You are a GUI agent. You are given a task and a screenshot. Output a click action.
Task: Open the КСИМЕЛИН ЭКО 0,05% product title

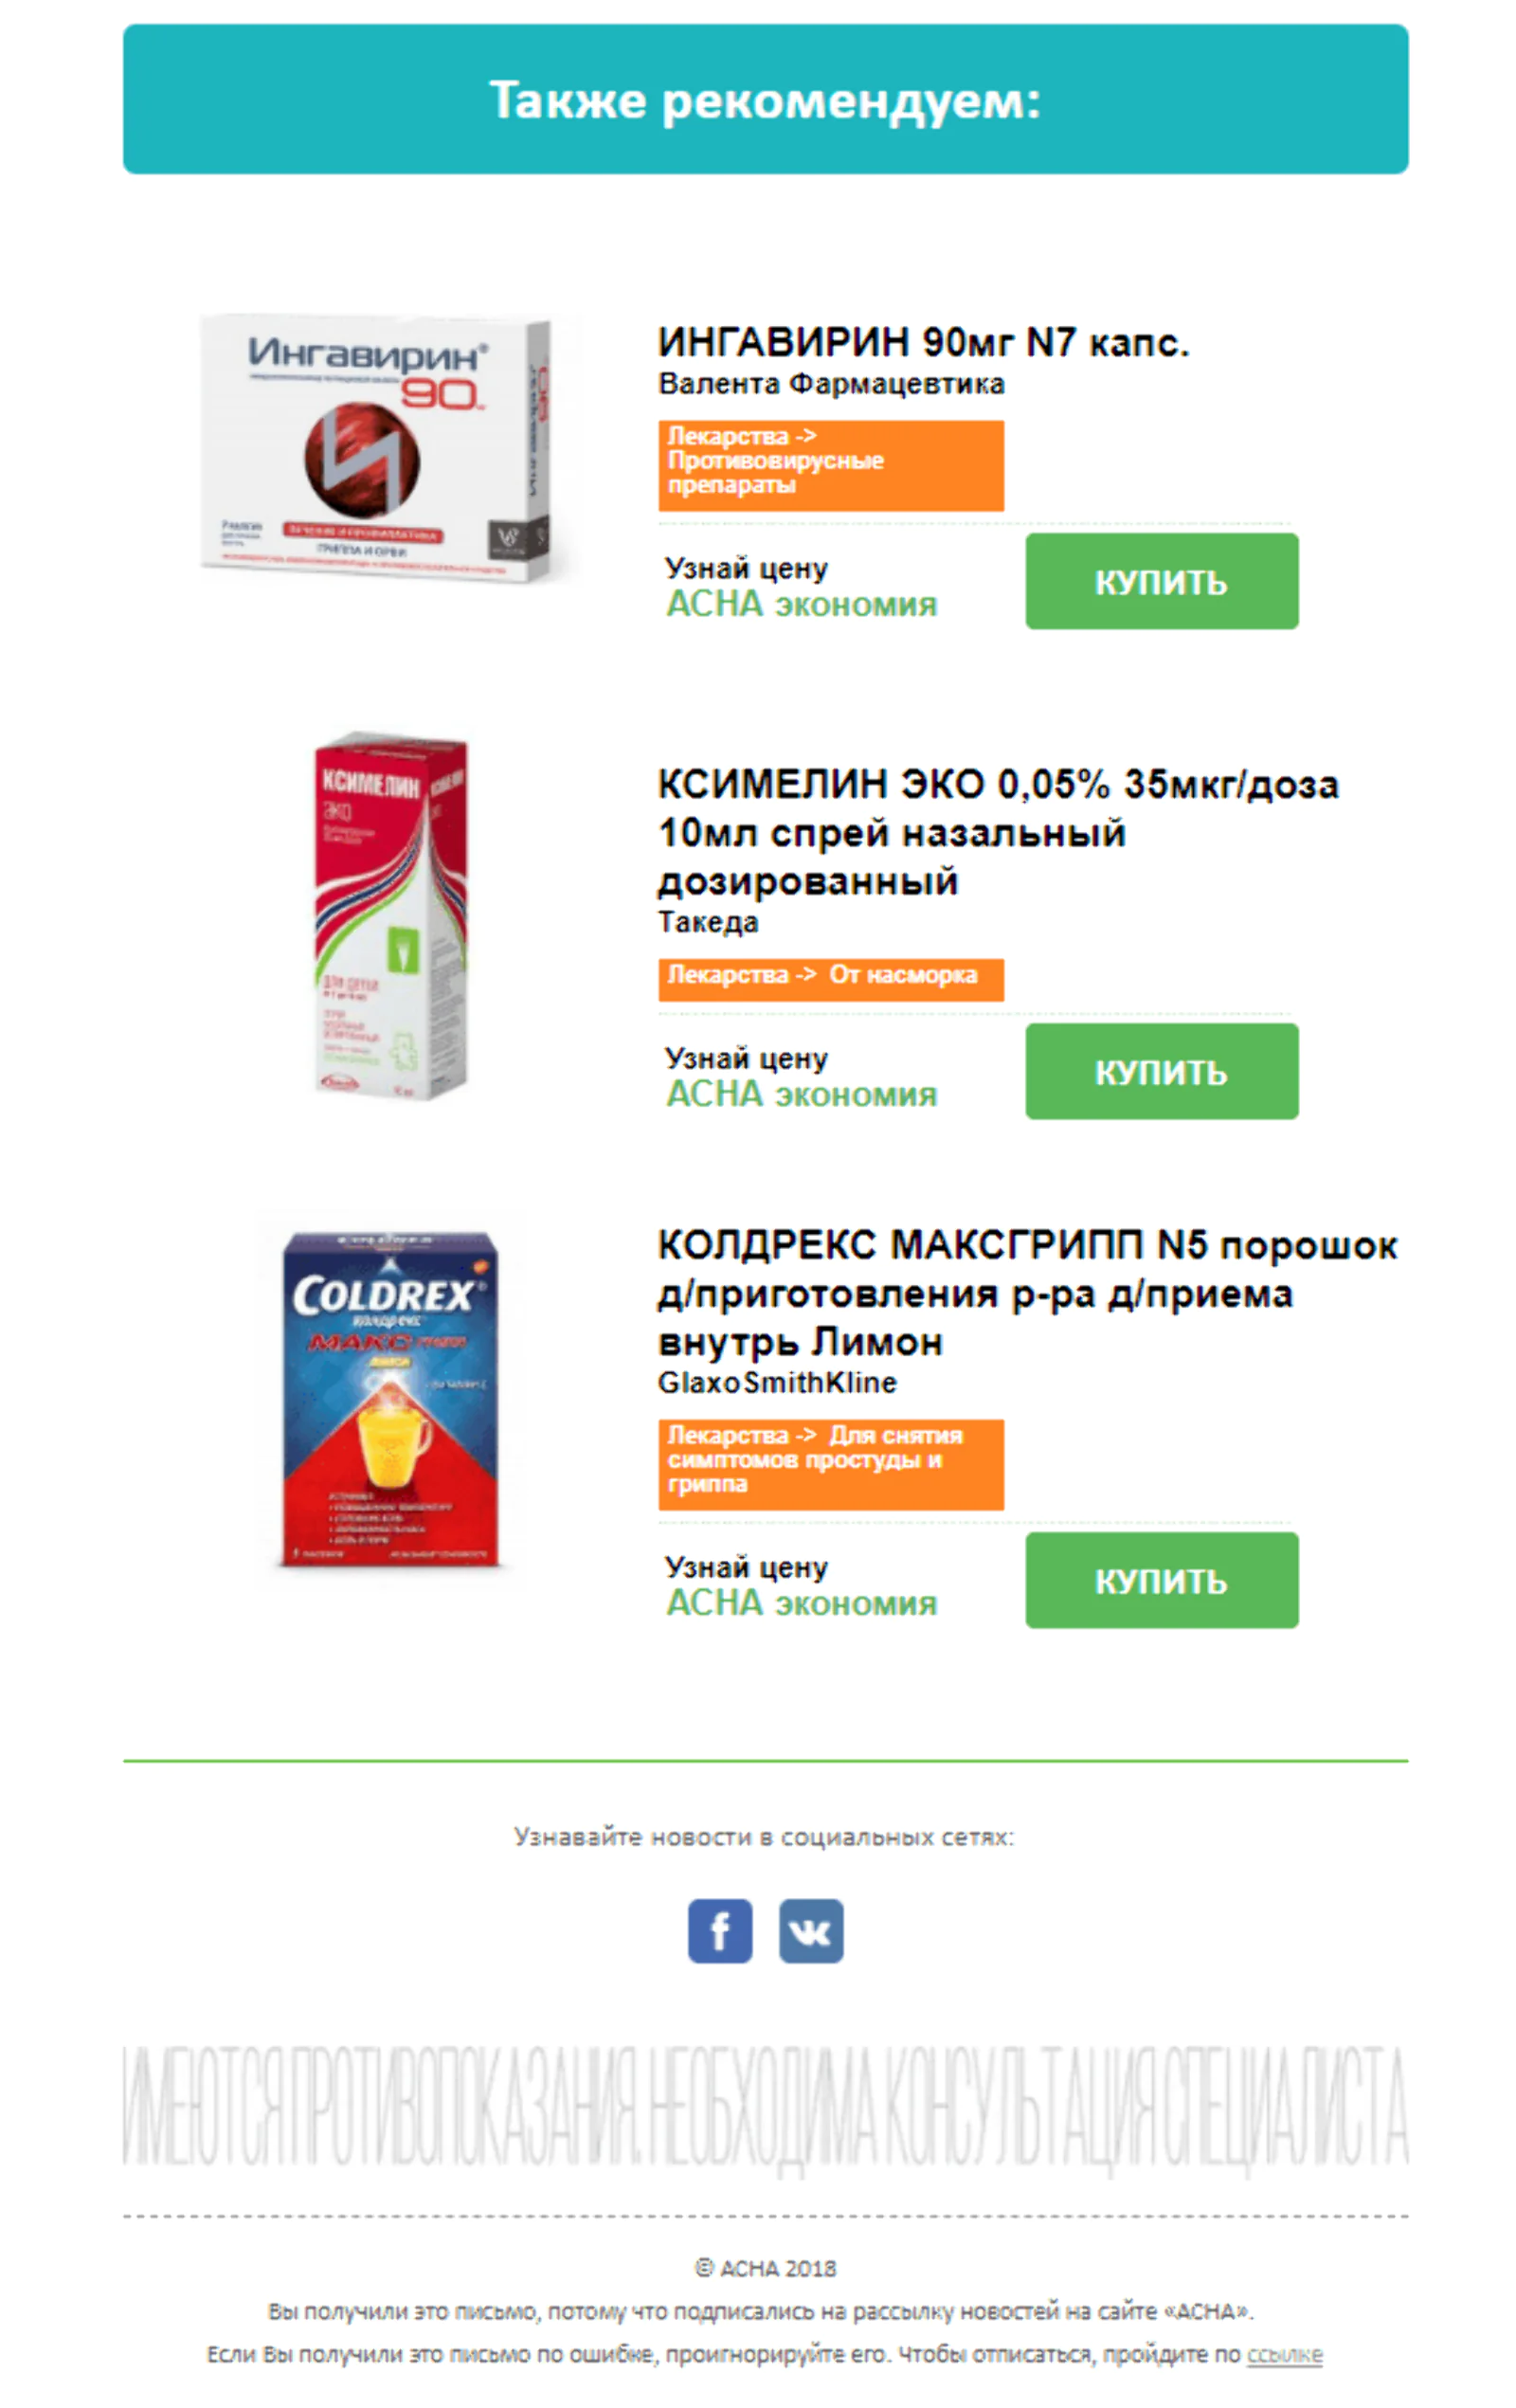click(997, 832)
